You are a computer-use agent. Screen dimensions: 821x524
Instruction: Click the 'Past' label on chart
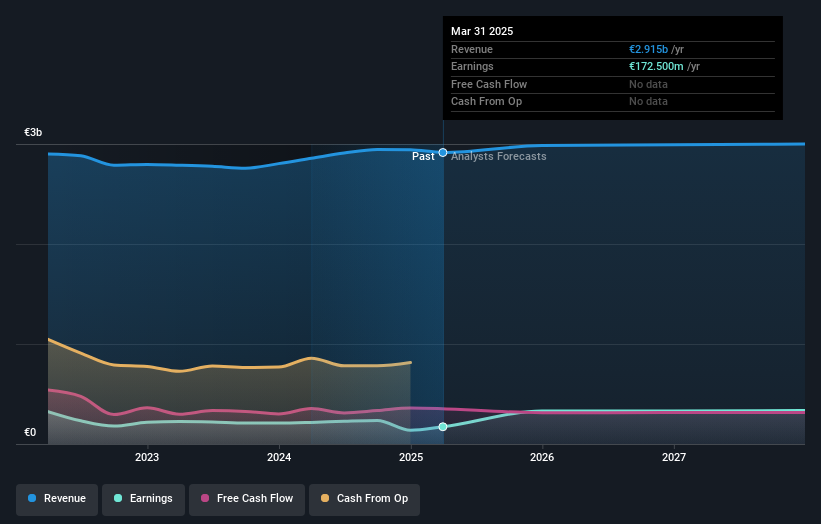coord(423,157)
